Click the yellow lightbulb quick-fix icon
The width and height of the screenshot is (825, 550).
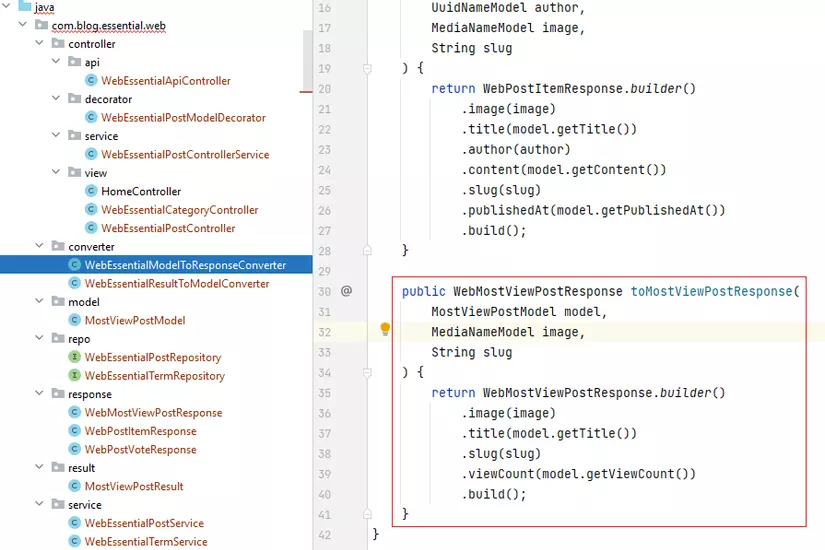(385, 330)
